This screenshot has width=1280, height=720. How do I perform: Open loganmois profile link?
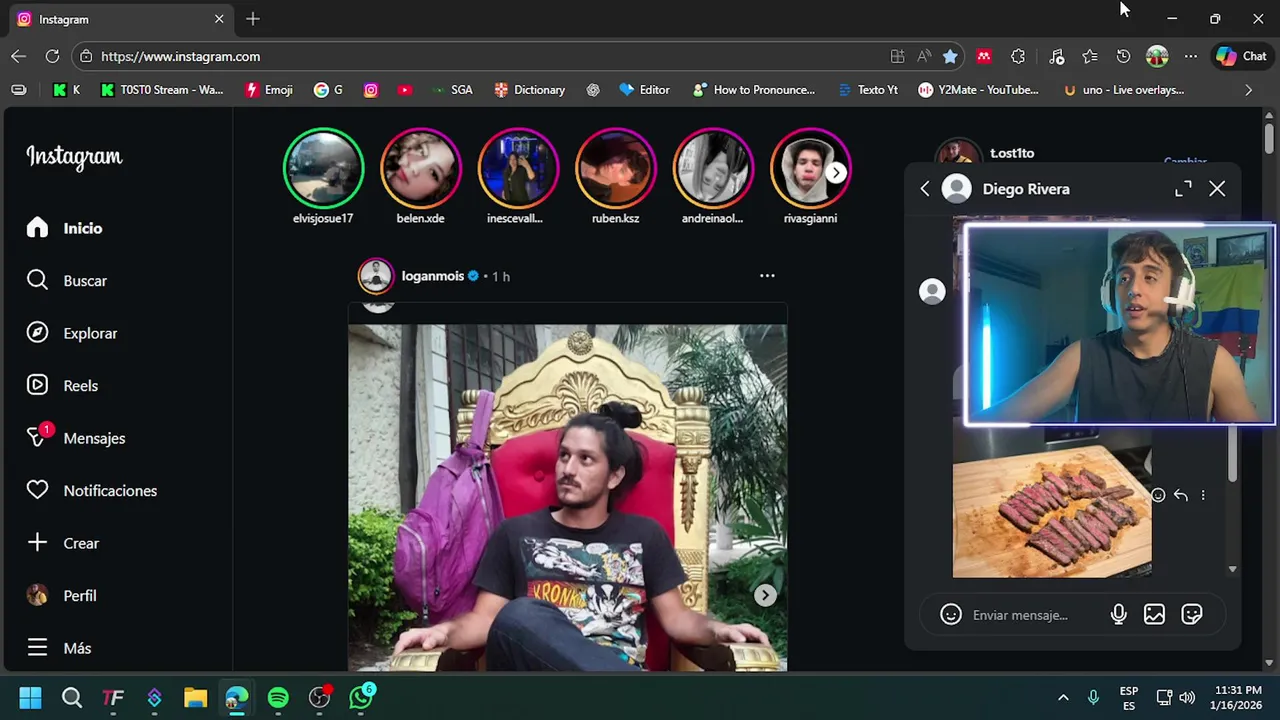tap(432, 276)
